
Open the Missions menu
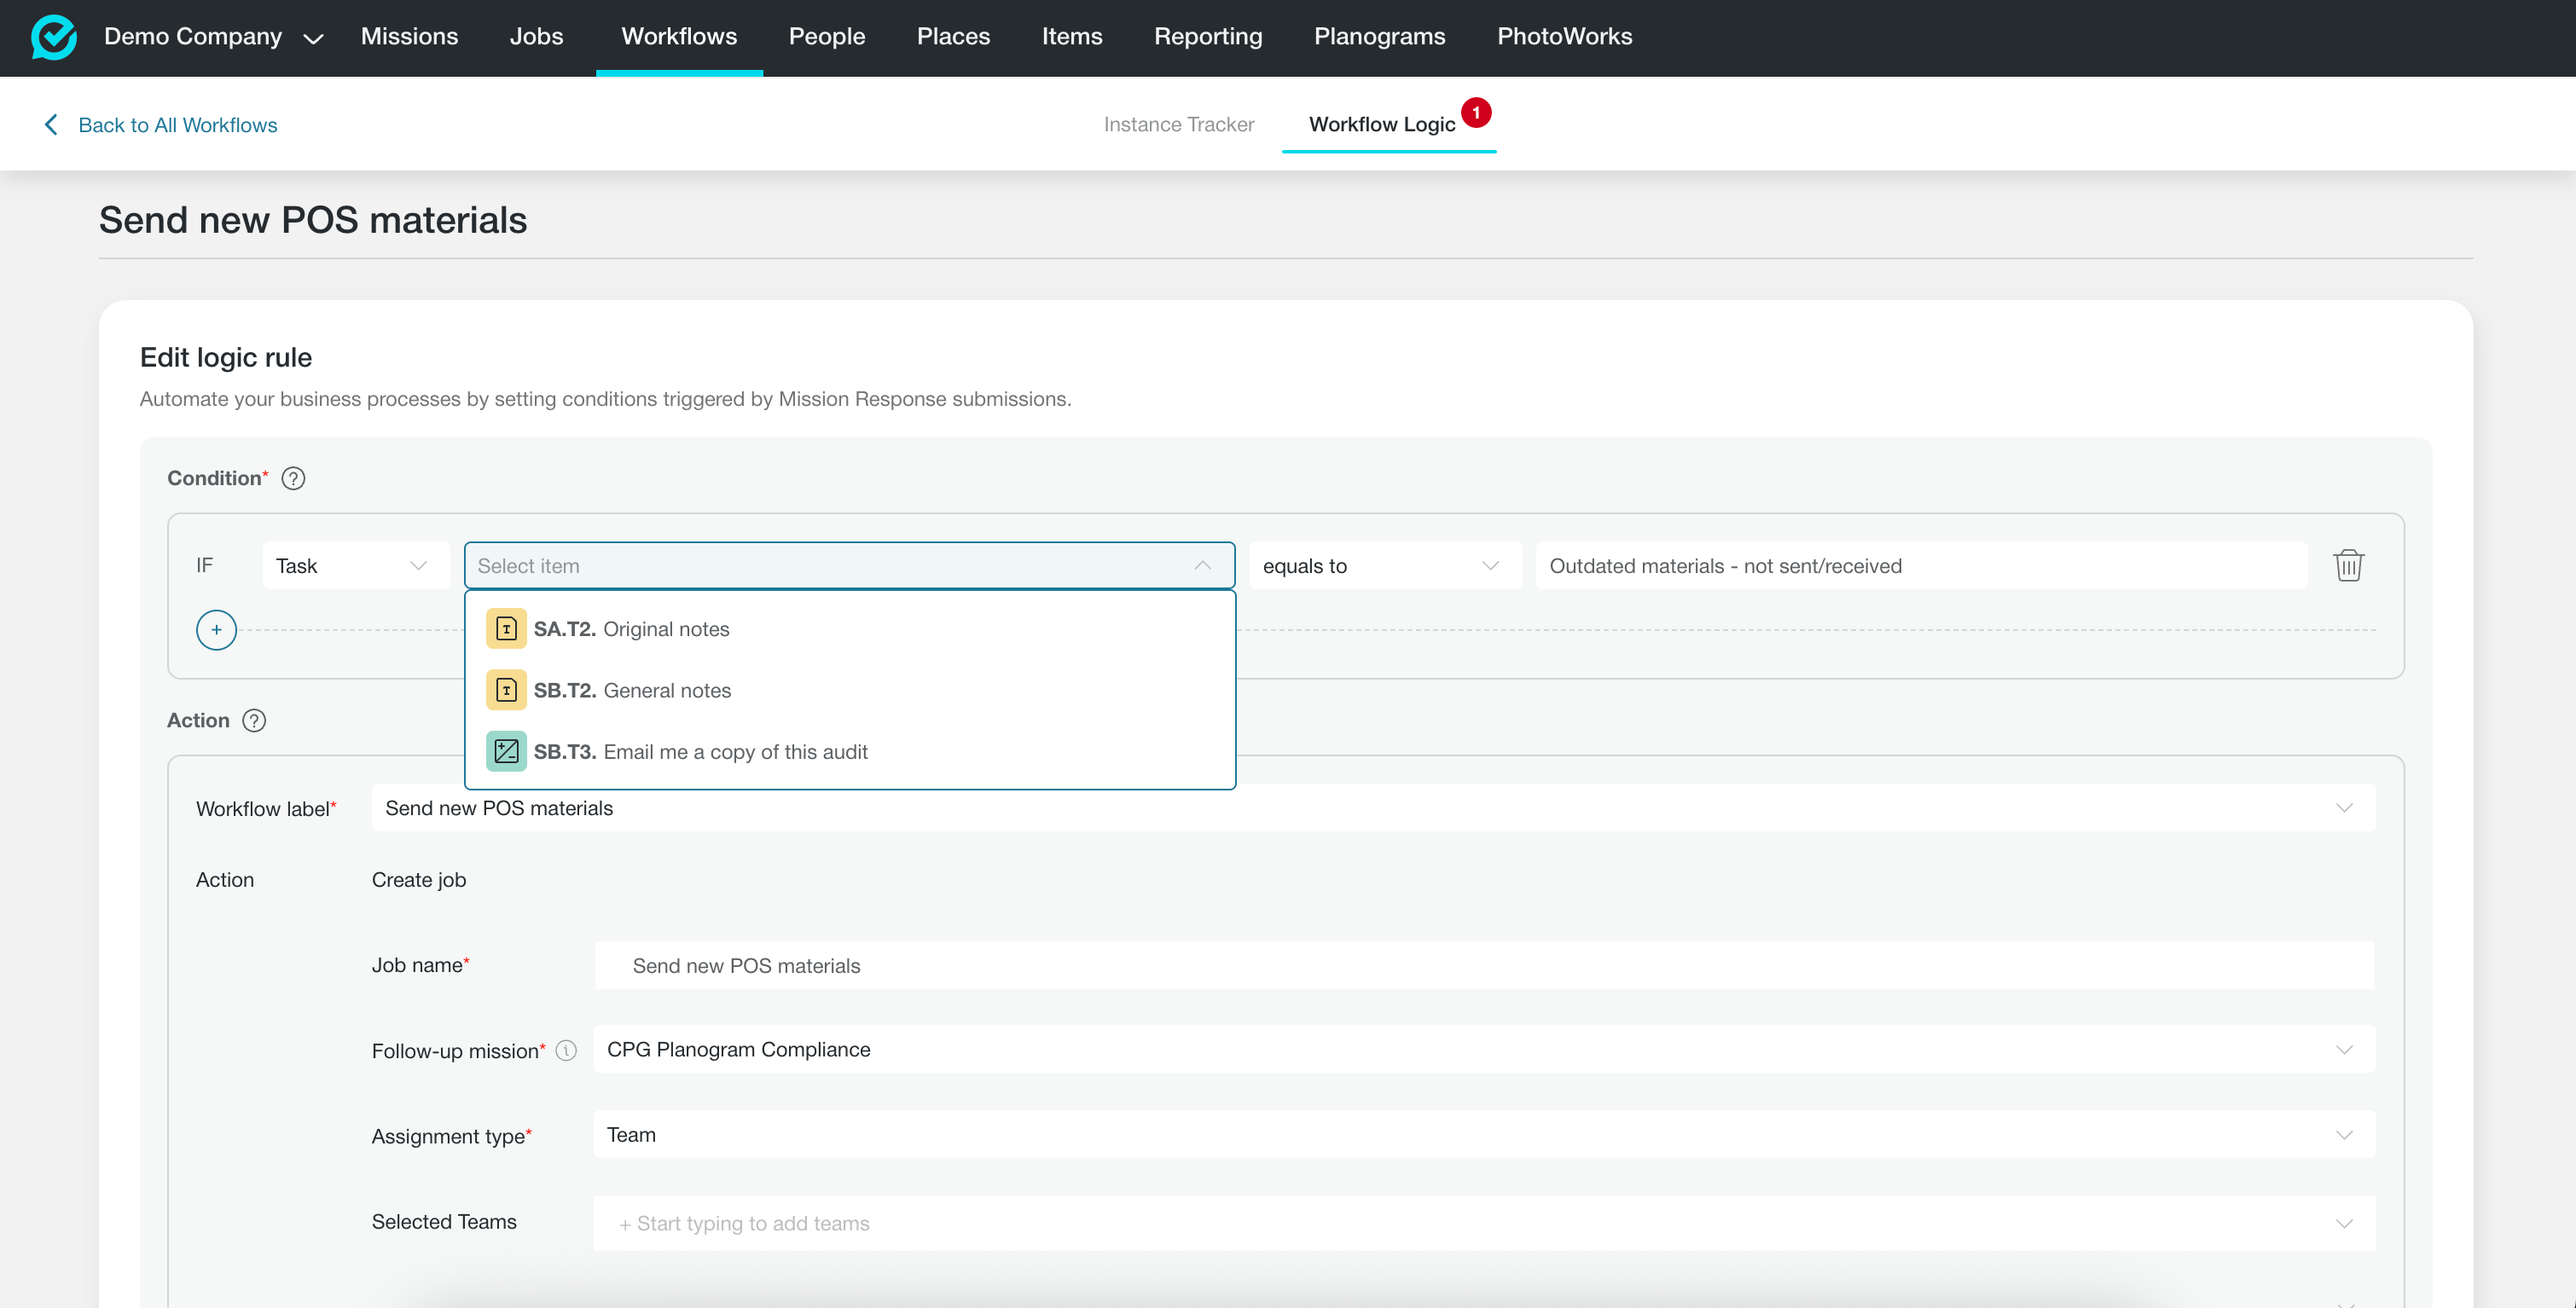(x=409, y=36)
